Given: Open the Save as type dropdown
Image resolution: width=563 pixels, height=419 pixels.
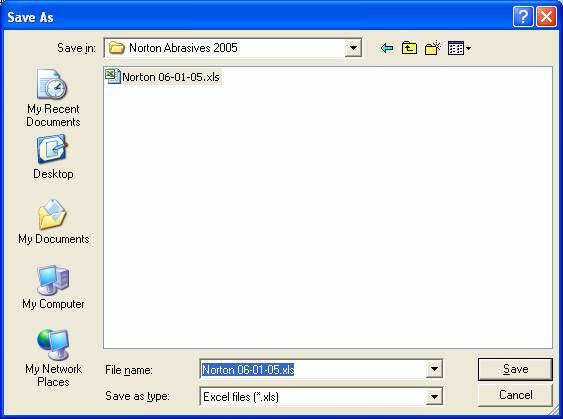Looking at the screenshot, I should click(434, 396).
